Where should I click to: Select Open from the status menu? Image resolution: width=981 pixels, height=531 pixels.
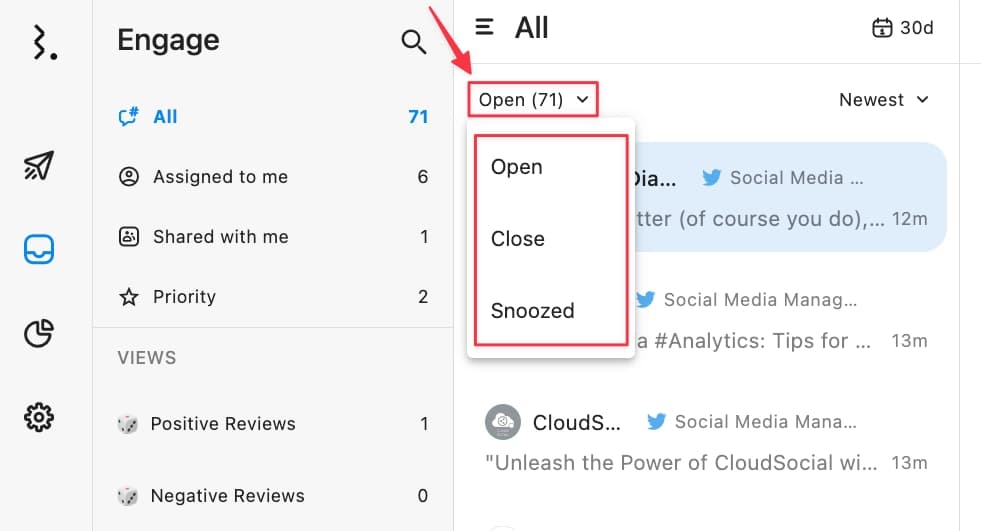click(x=517, y=167)
